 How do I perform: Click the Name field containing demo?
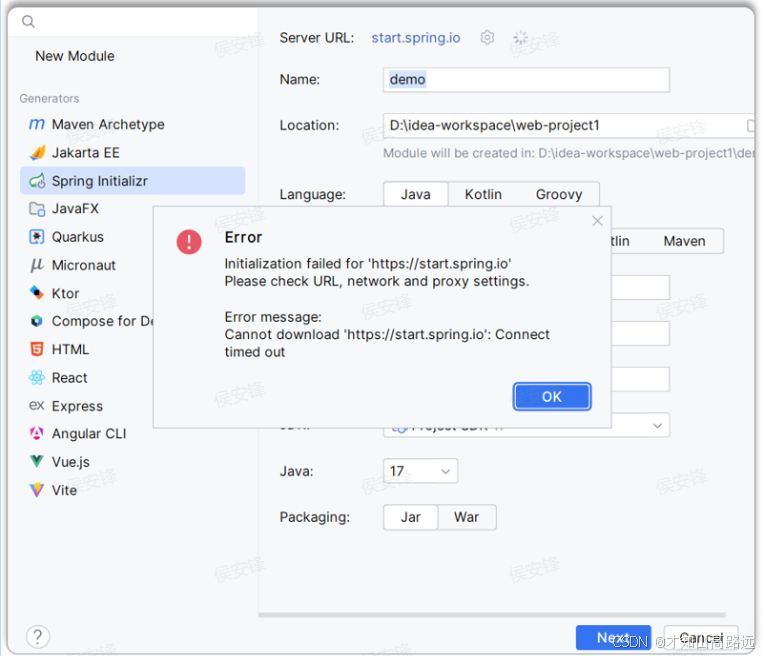pos(526,80)
